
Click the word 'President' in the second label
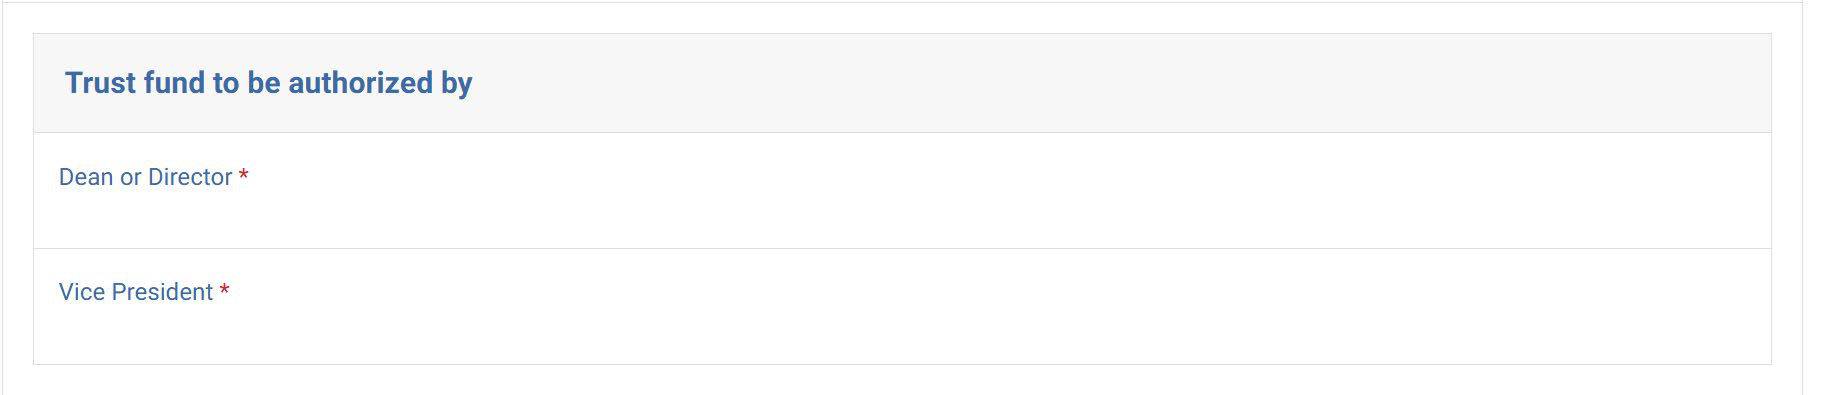point(162,292)
